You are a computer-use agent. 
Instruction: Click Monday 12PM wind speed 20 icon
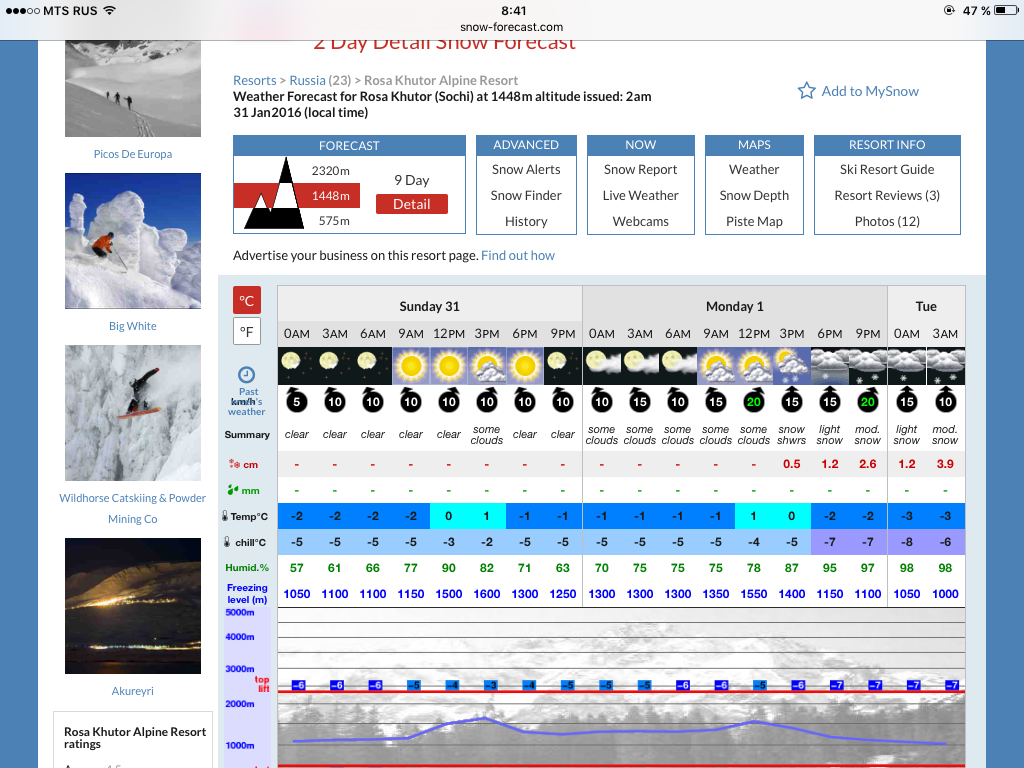(754, 400)
